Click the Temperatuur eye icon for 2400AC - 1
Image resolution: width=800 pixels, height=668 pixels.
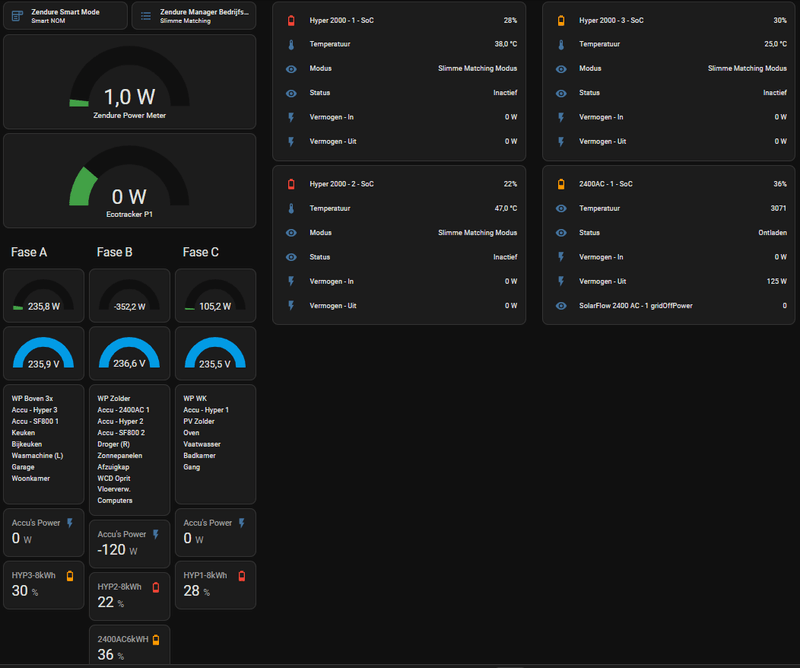(561, 209)
